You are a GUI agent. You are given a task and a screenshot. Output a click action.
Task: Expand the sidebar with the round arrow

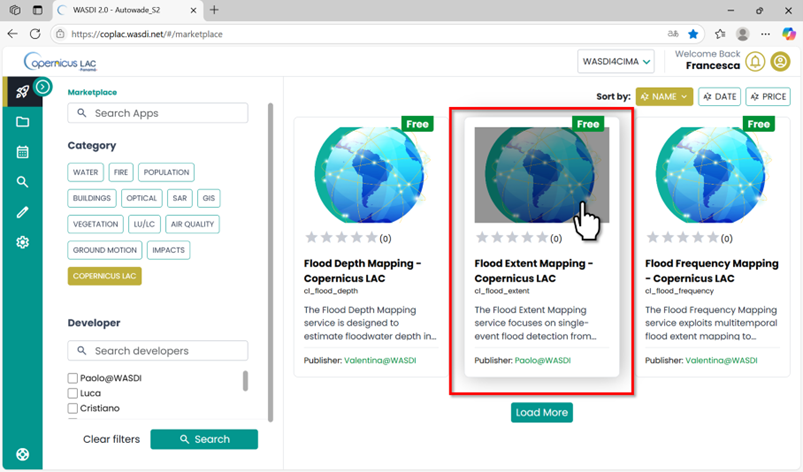point(43,87)
